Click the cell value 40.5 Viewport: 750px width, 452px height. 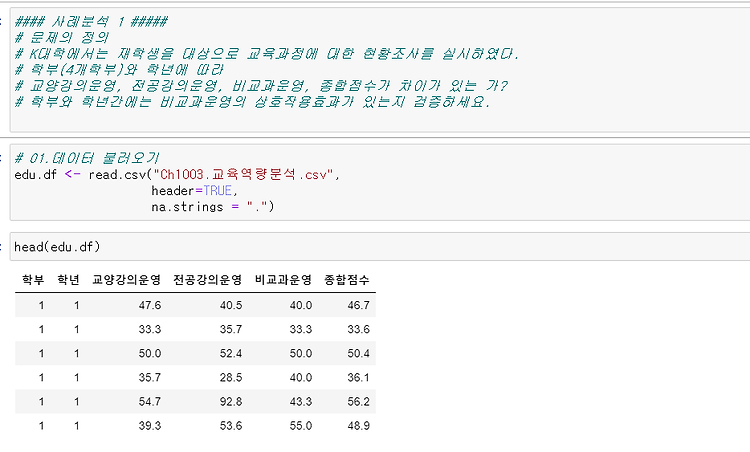click(231, 305)
